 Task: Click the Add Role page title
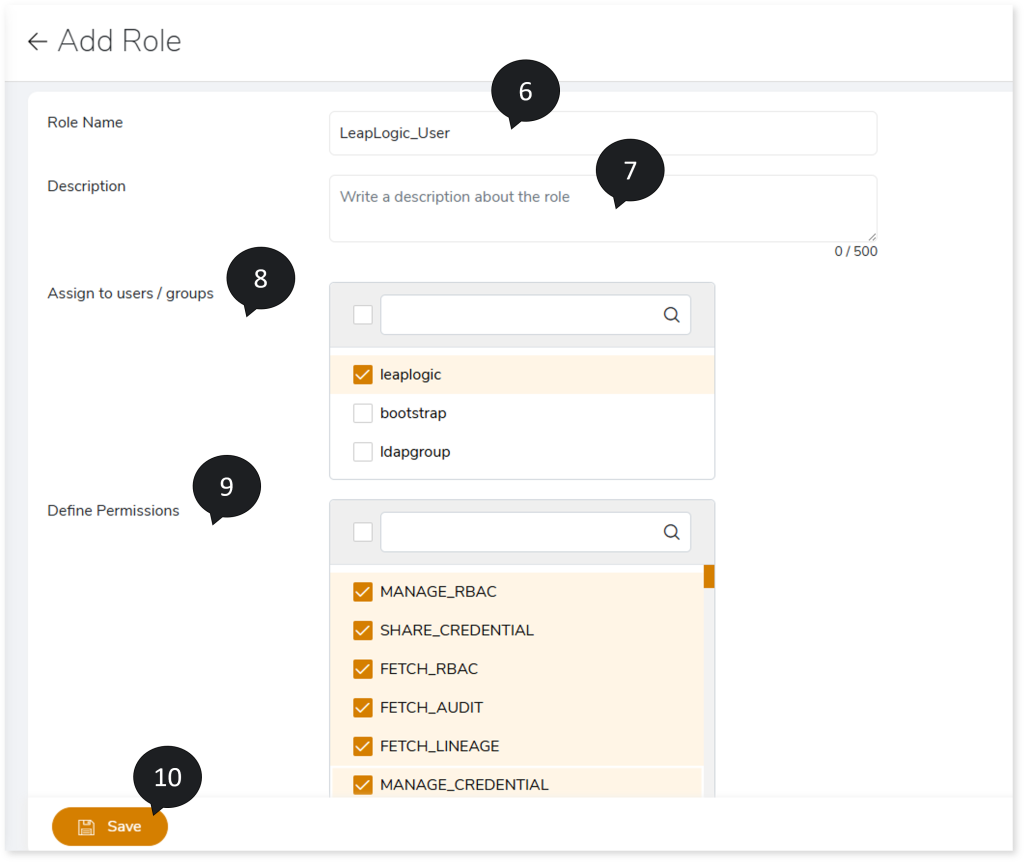pyautogui.click(x=120, y=41)
